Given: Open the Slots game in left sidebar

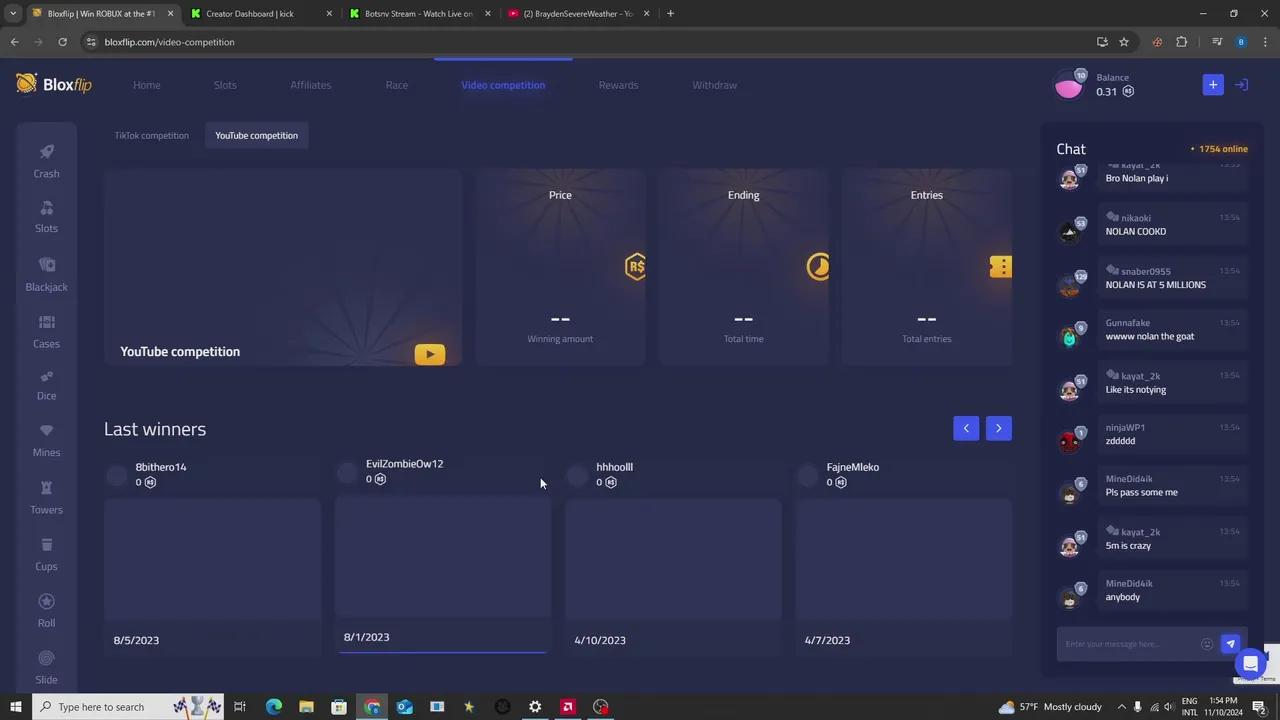Looking at the screenshot, I should (46, 216).
